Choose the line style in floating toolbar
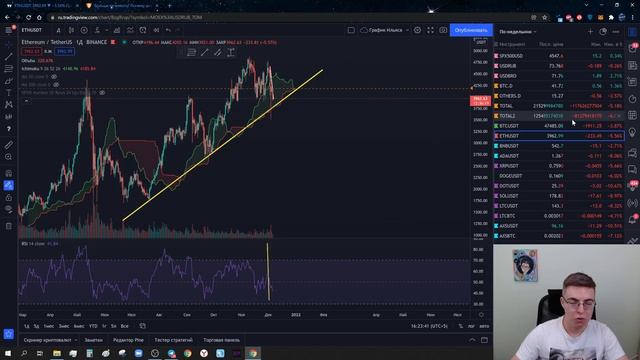This screenshot has width=640, height=360. click(x=192, y=52)
